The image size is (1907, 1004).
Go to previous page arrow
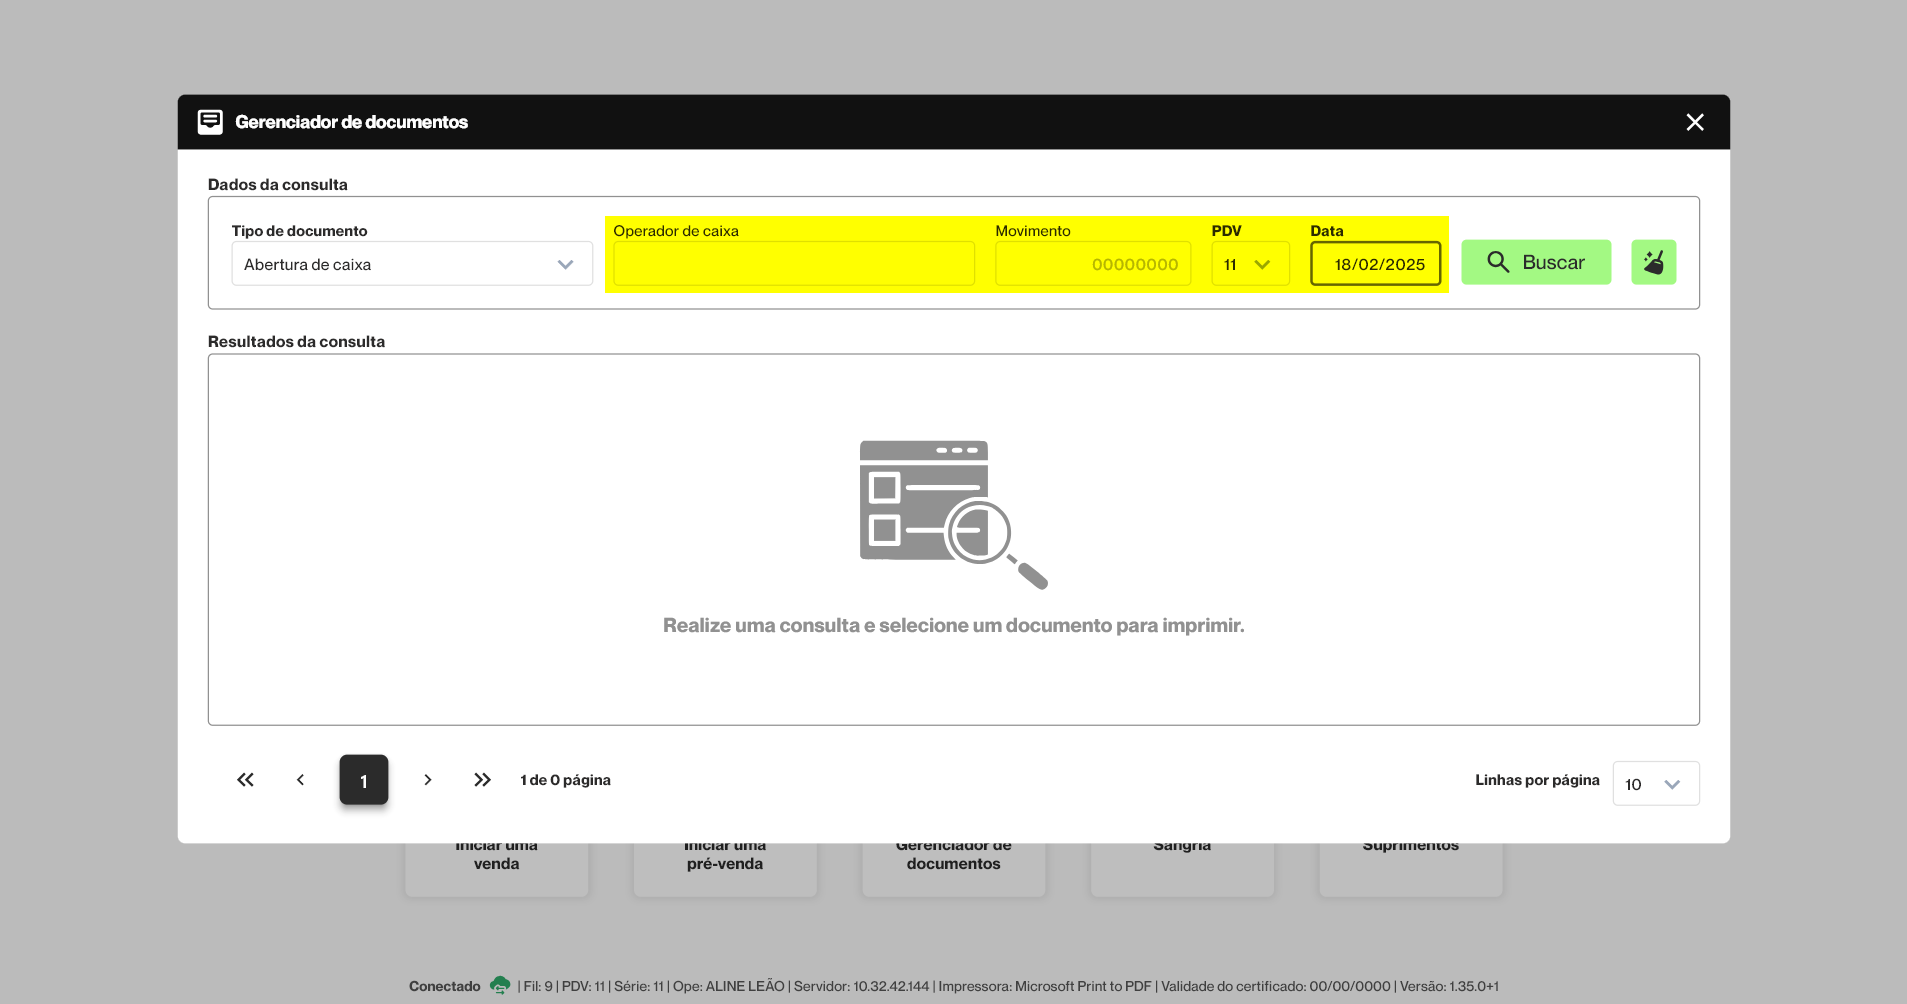(x=300, y=780)
